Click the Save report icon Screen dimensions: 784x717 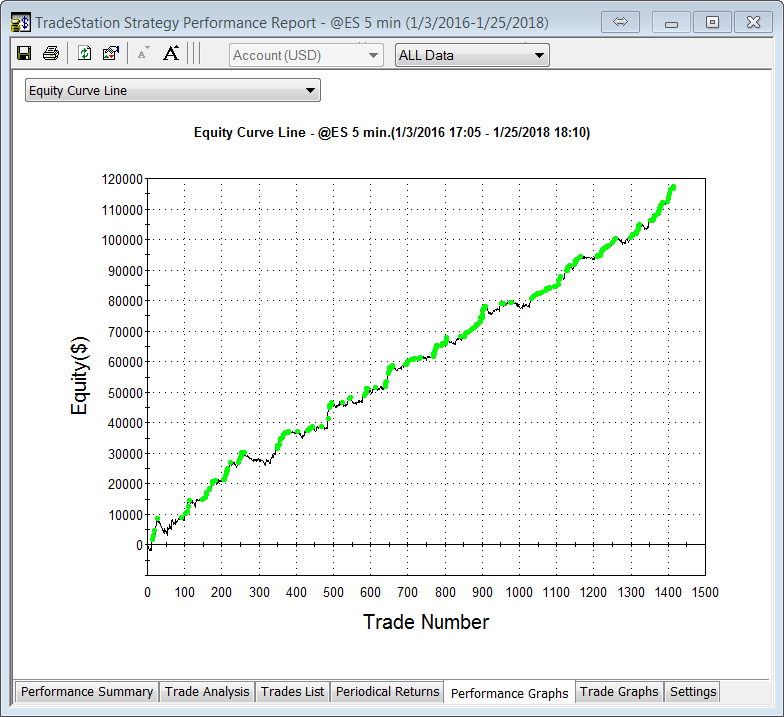24,54
